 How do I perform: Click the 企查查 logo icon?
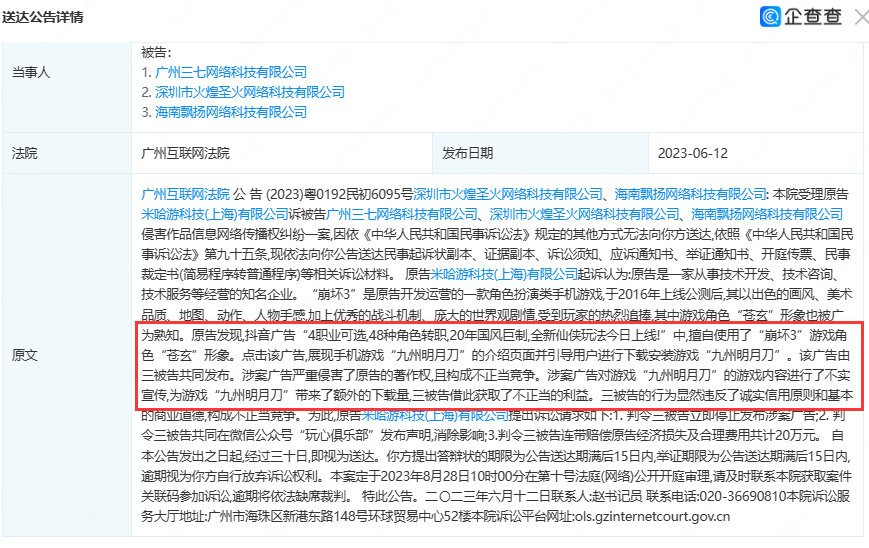pos(770,17)
